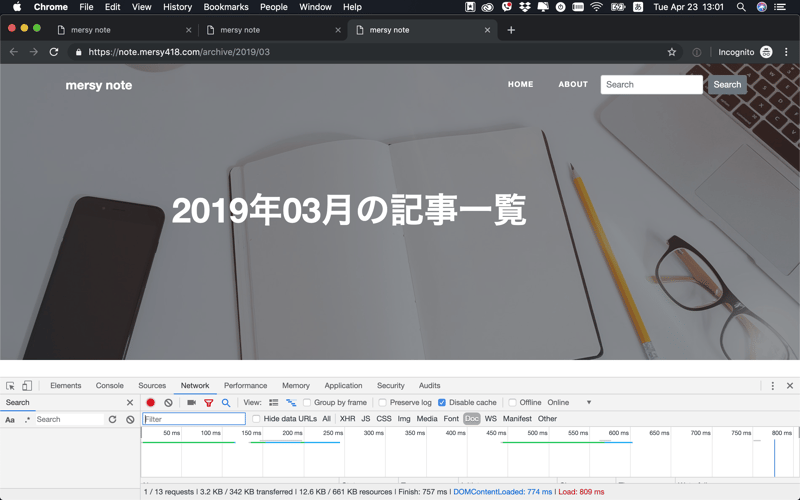800x500 pixels.
Task: Open the Chrome three-dot menu
Action: (x=787, y=52)
